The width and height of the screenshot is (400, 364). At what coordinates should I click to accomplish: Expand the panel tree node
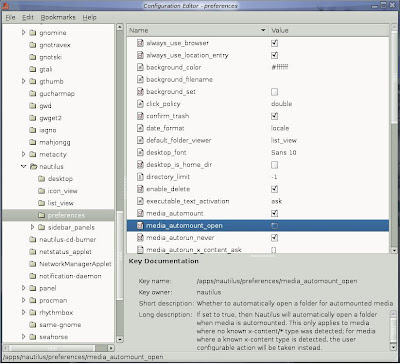23,288
